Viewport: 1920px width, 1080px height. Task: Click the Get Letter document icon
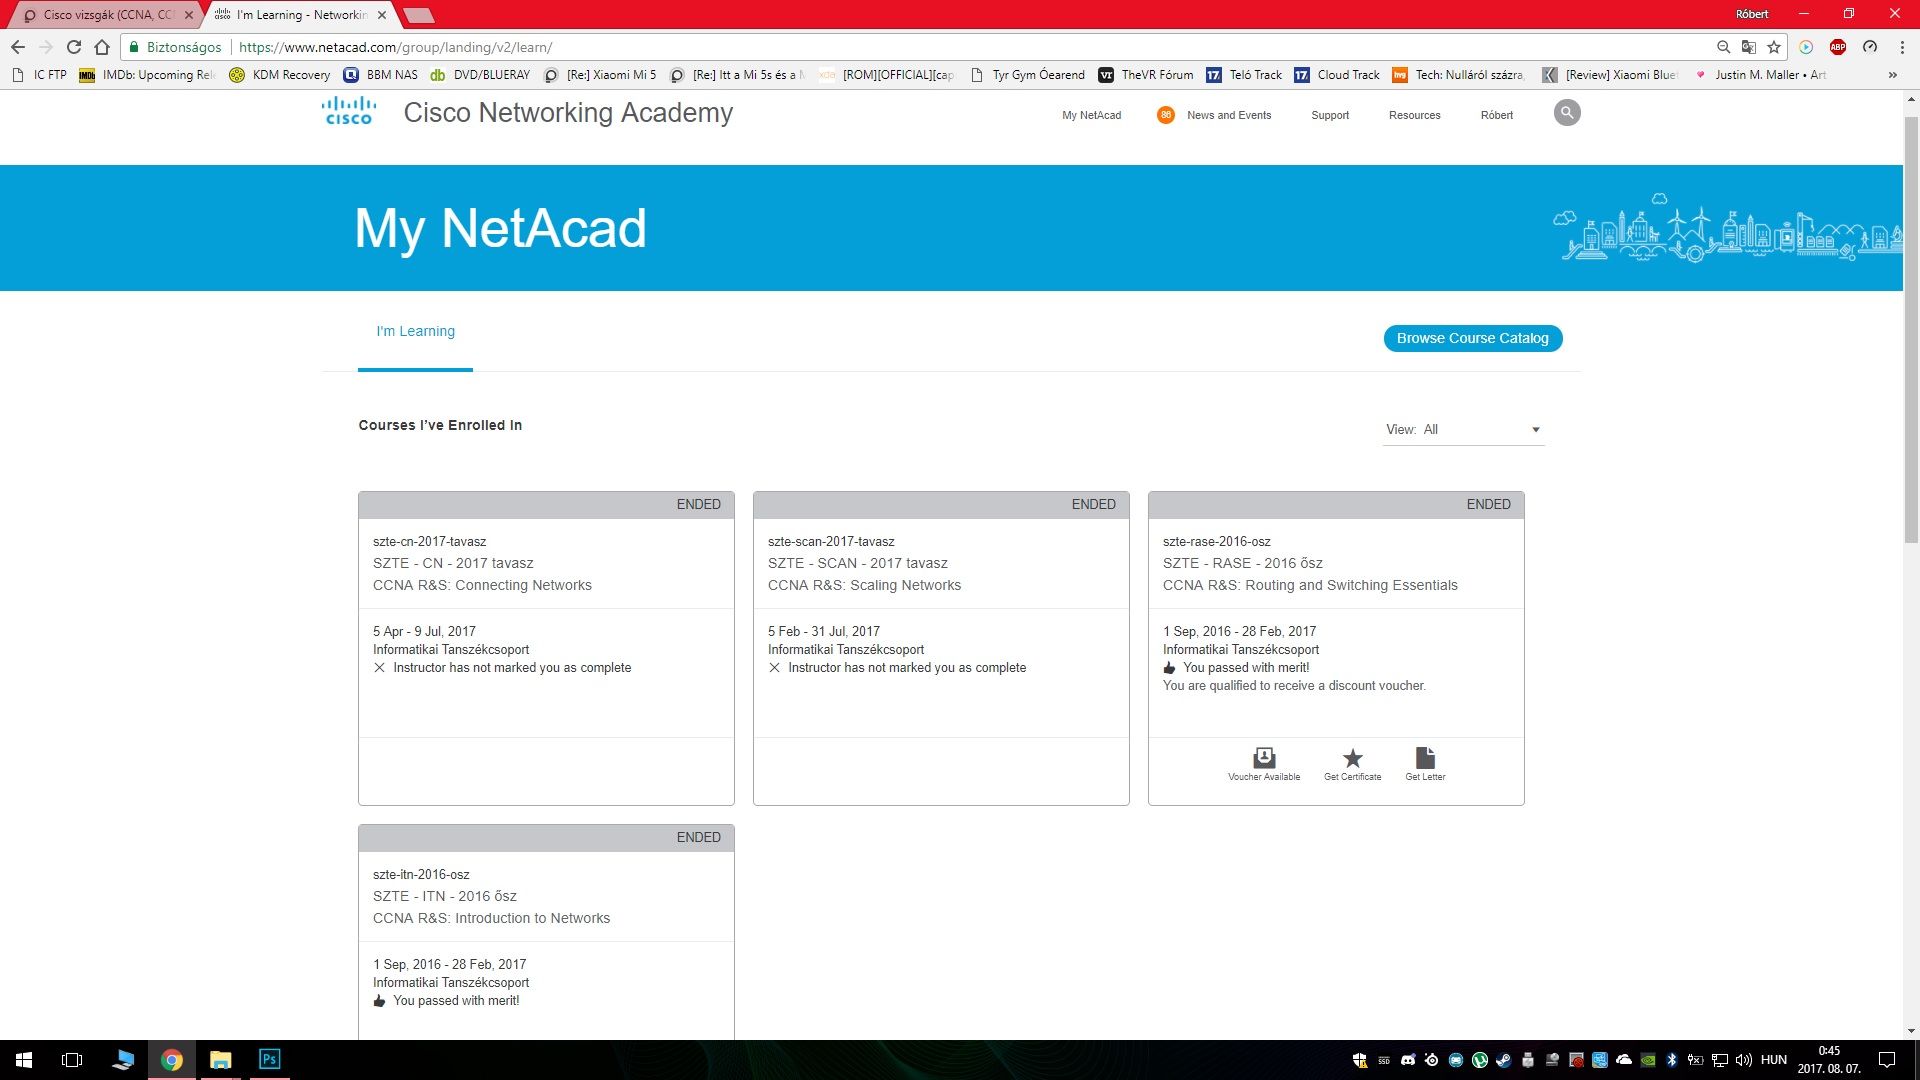[x=1425, y=757]
